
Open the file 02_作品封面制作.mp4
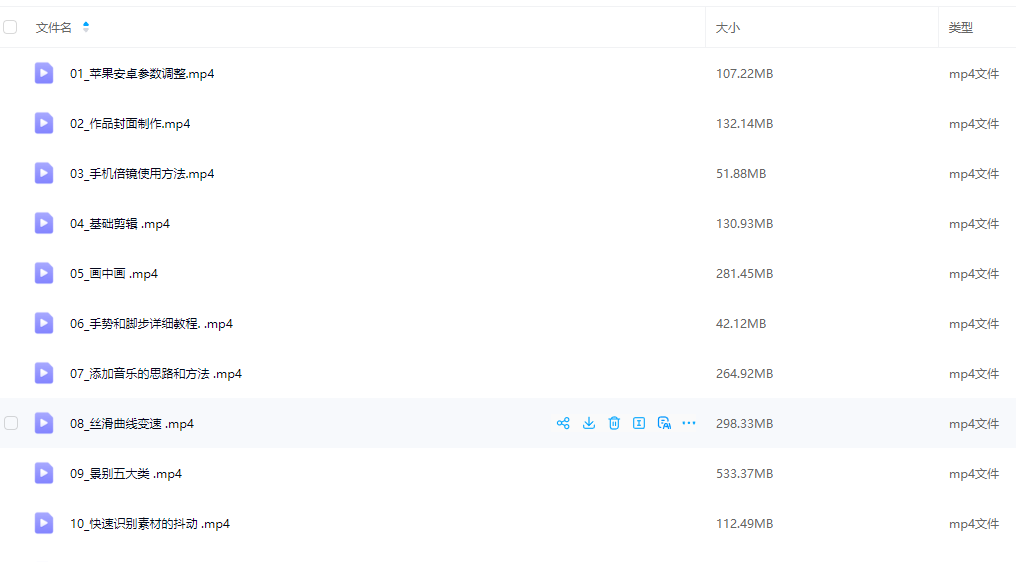[130, 124]
